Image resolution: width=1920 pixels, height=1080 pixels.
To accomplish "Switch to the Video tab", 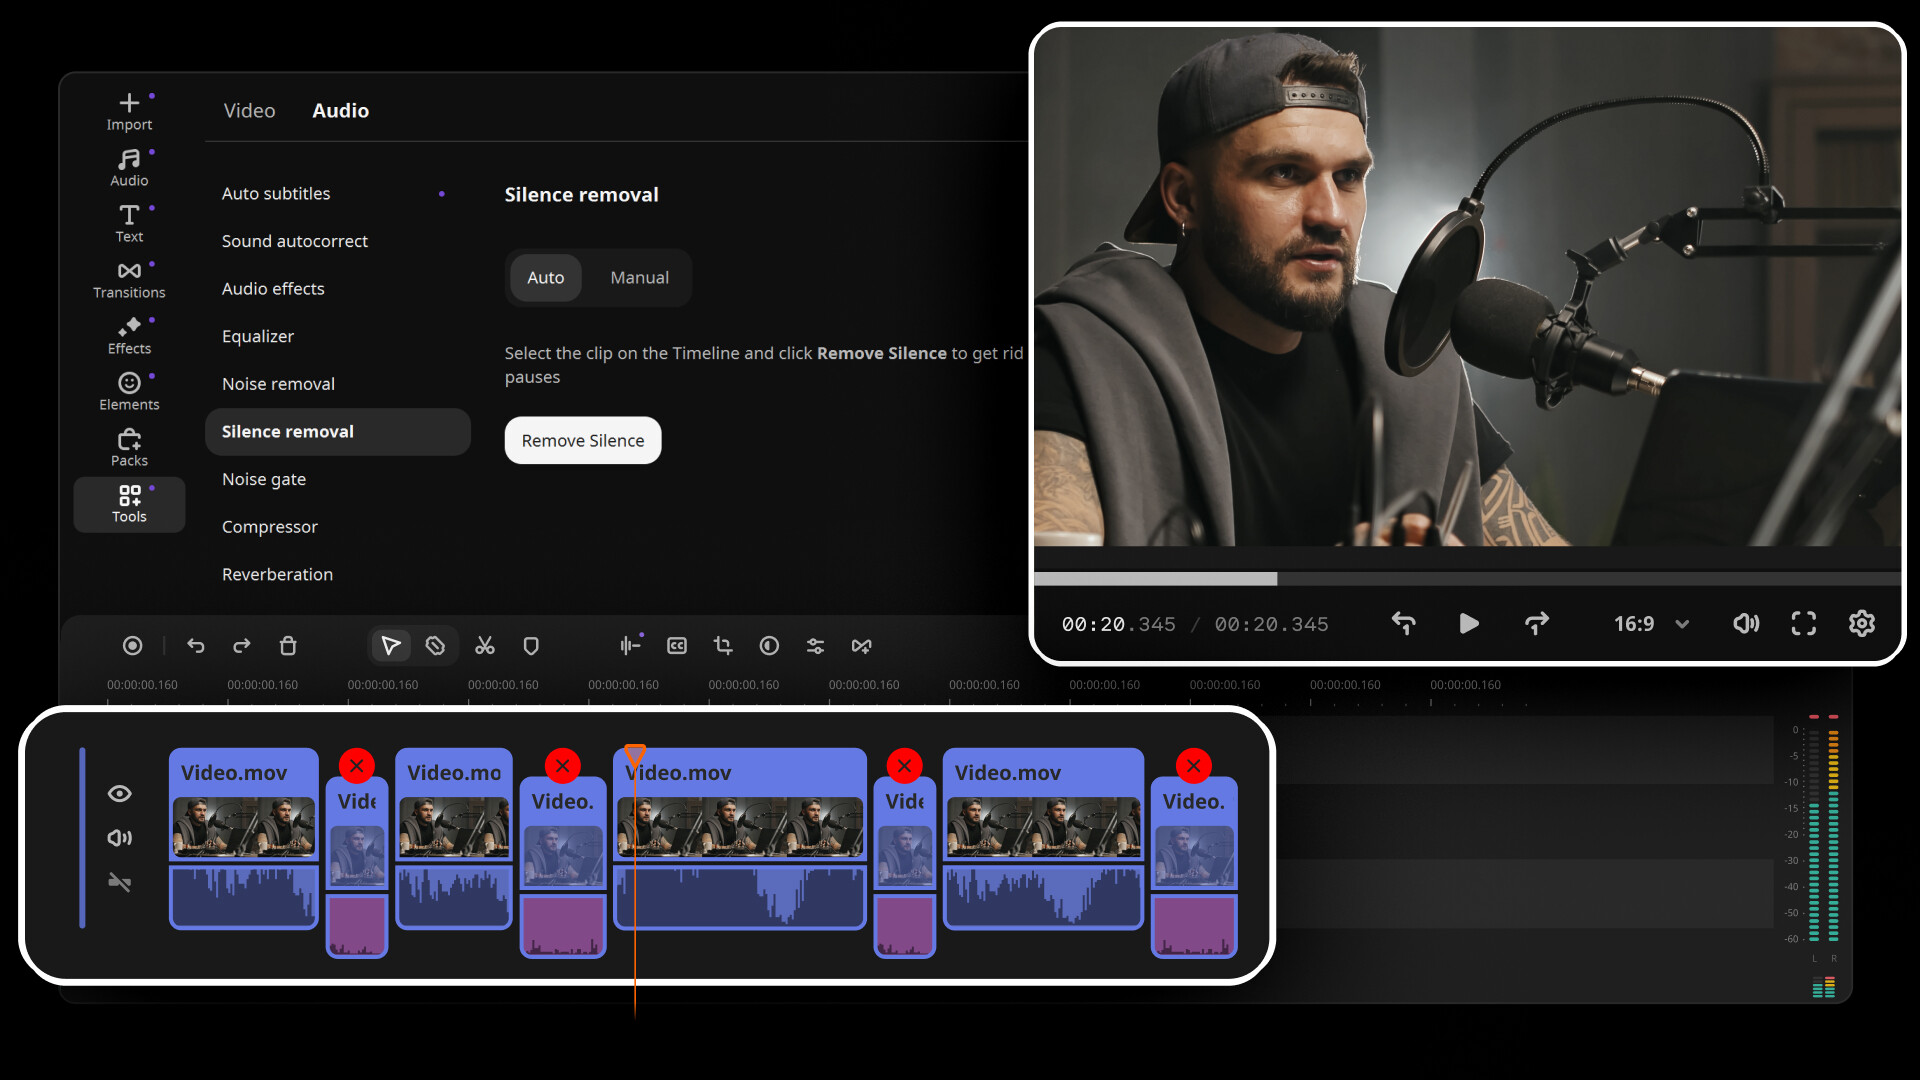I will 249,110.
